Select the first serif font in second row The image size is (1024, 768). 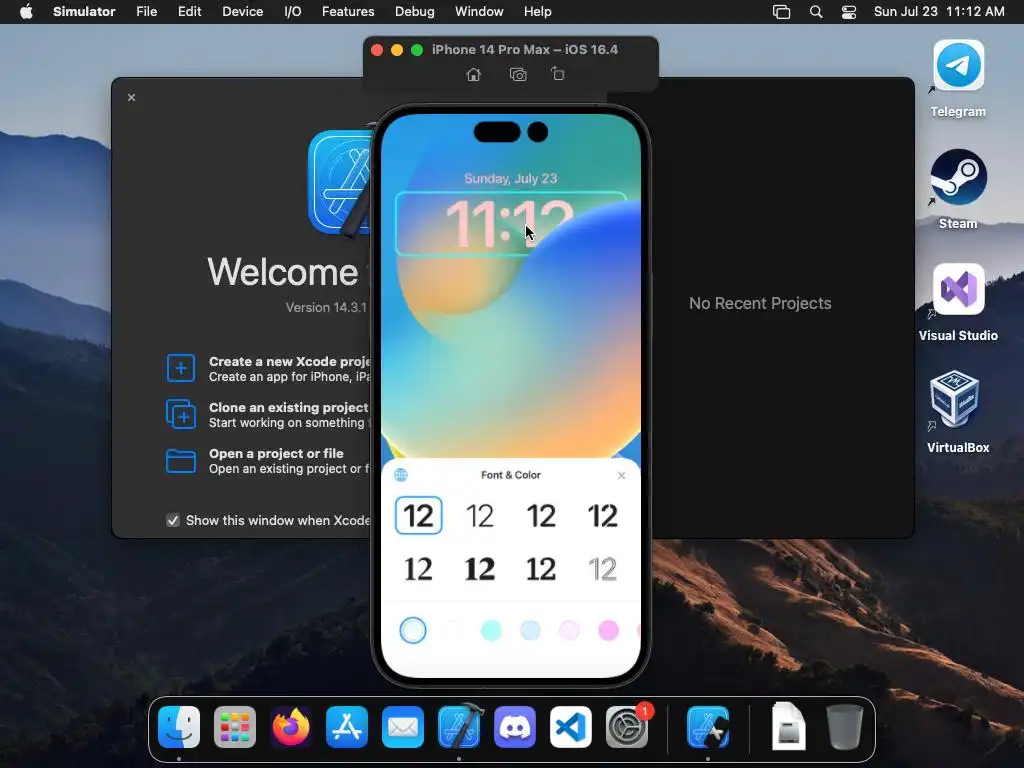coord(419,569)
